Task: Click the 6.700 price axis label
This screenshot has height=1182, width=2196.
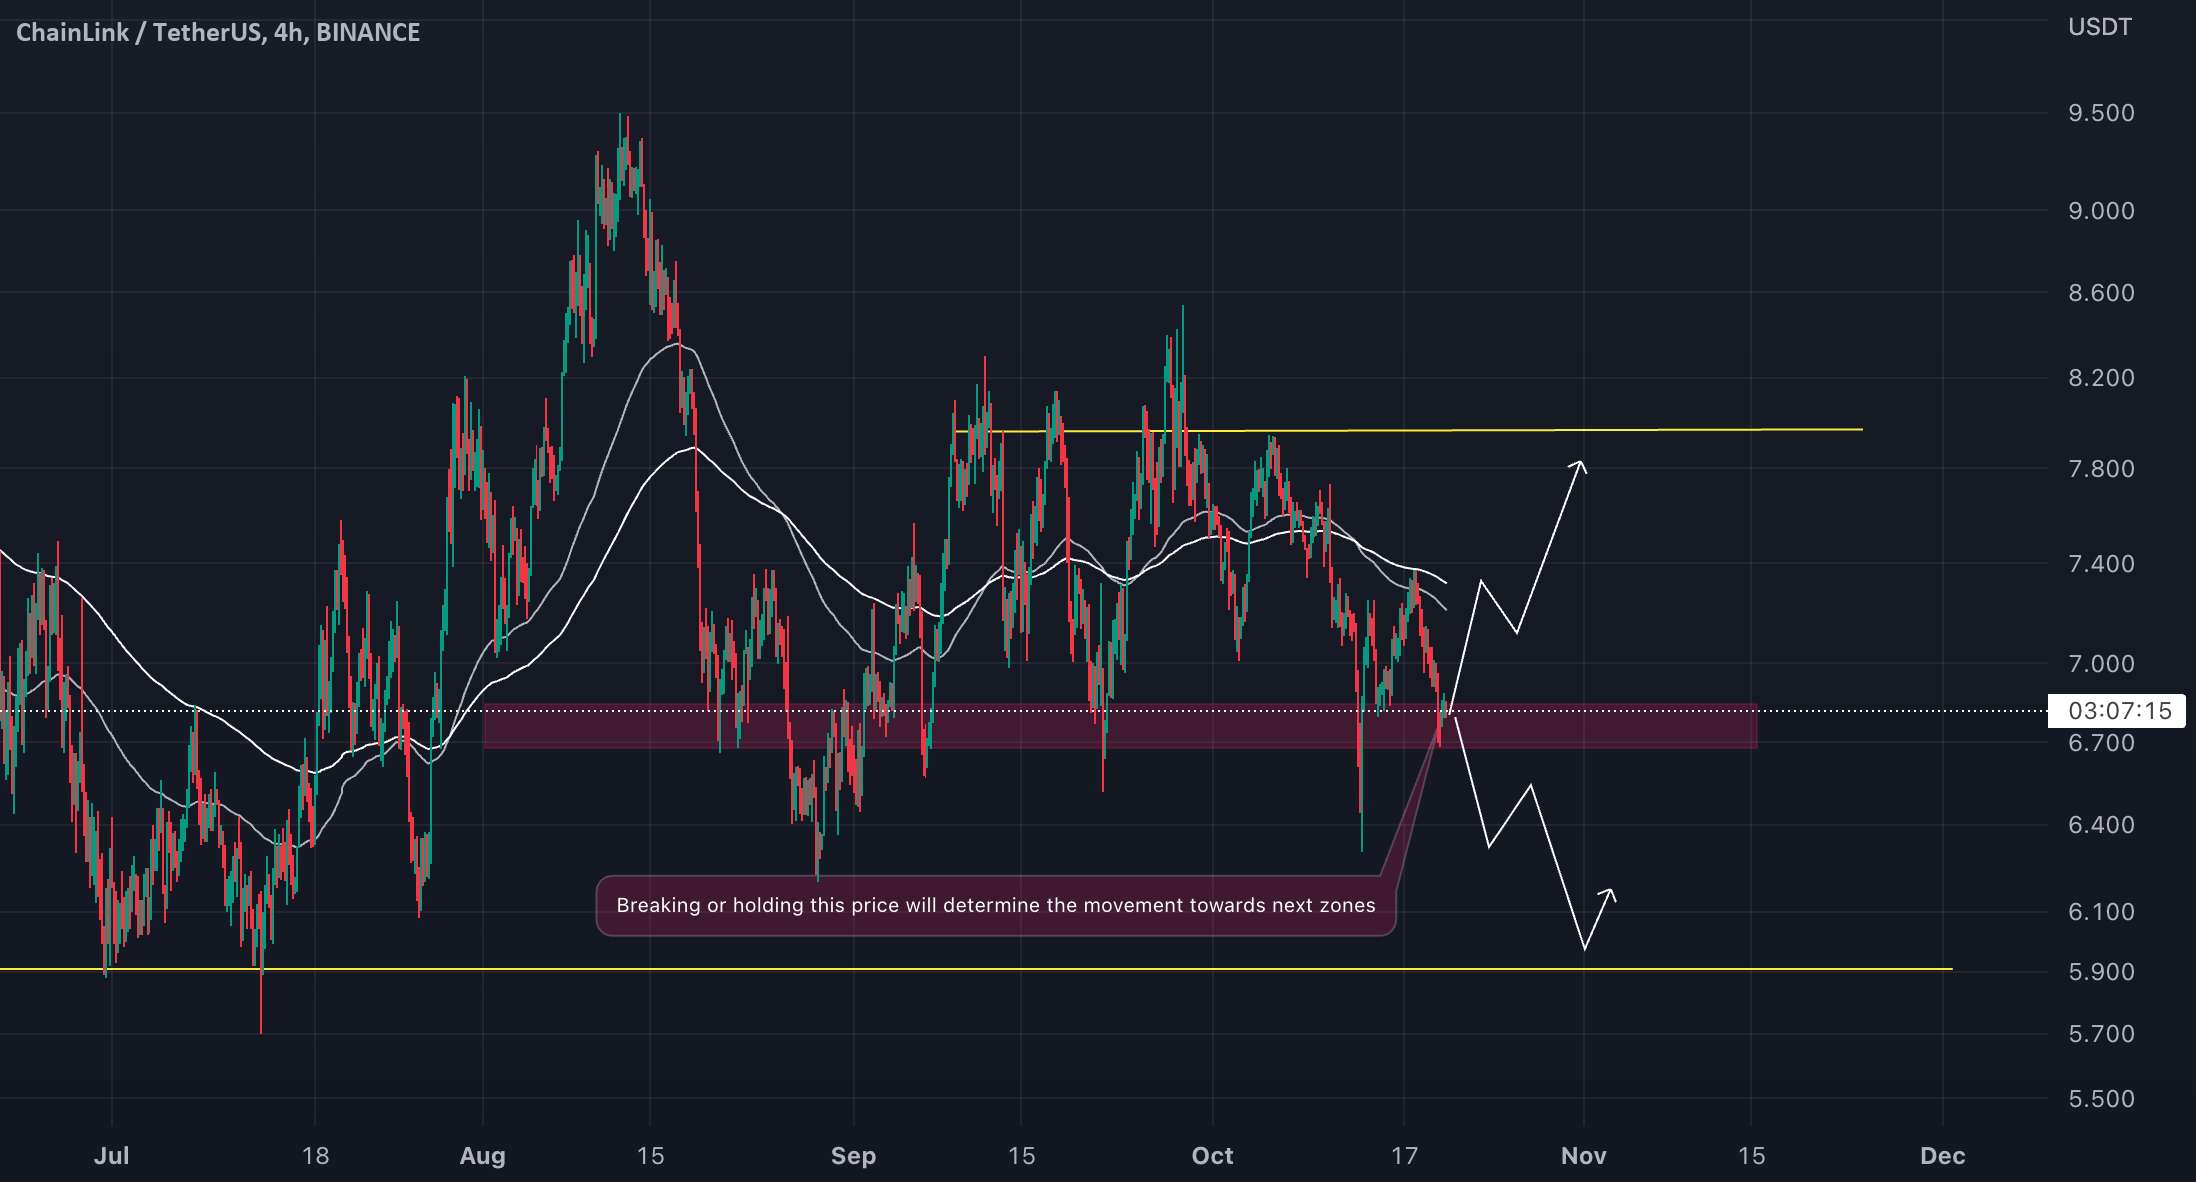Action: 2101,743
